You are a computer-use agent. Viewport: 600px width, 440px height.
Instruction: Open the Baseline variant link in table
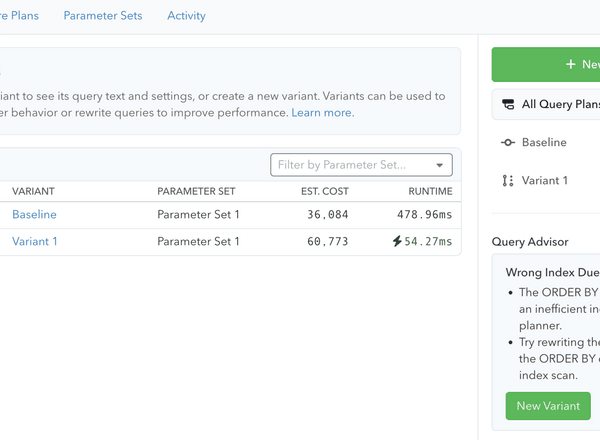[x=34, y=214]
